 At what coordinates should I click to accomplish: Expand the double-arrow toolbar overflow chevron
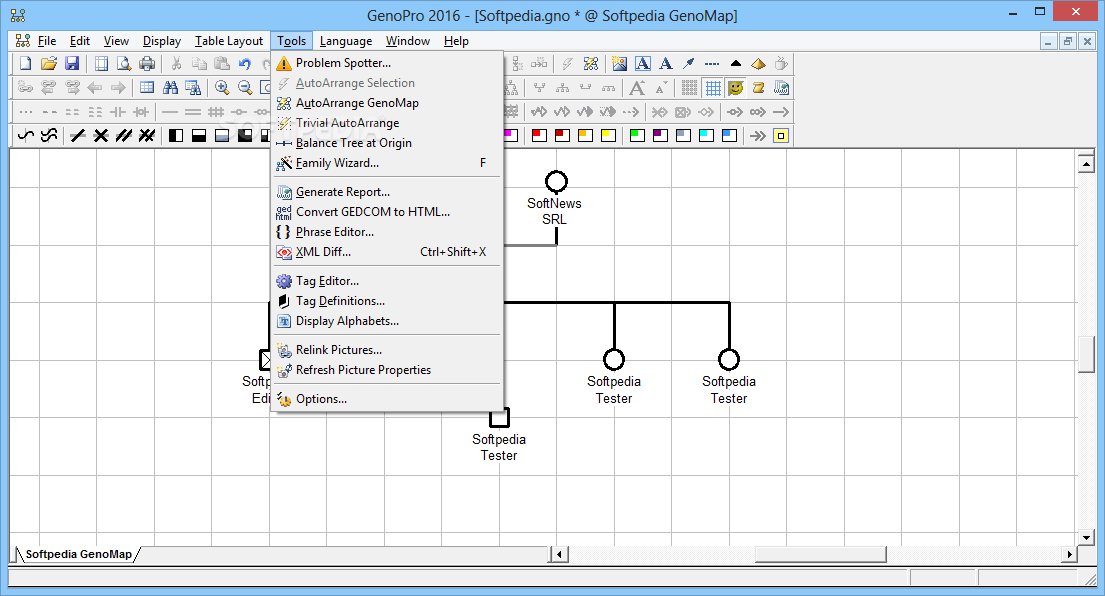(758, 135)
